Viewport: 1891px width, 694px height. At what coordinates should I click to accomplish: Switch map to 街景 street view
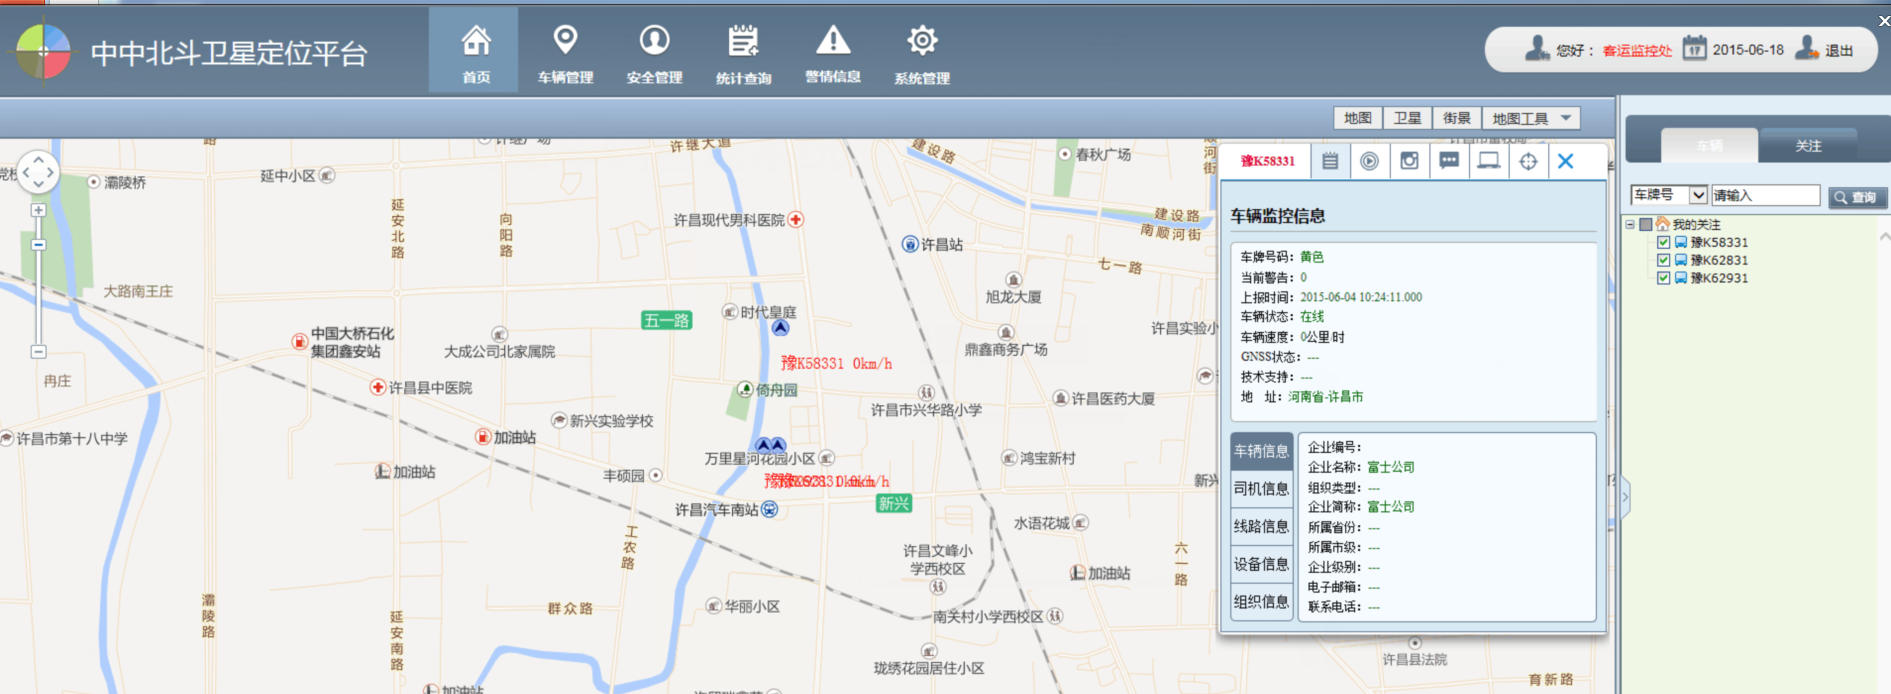[x=1457, y=118]
